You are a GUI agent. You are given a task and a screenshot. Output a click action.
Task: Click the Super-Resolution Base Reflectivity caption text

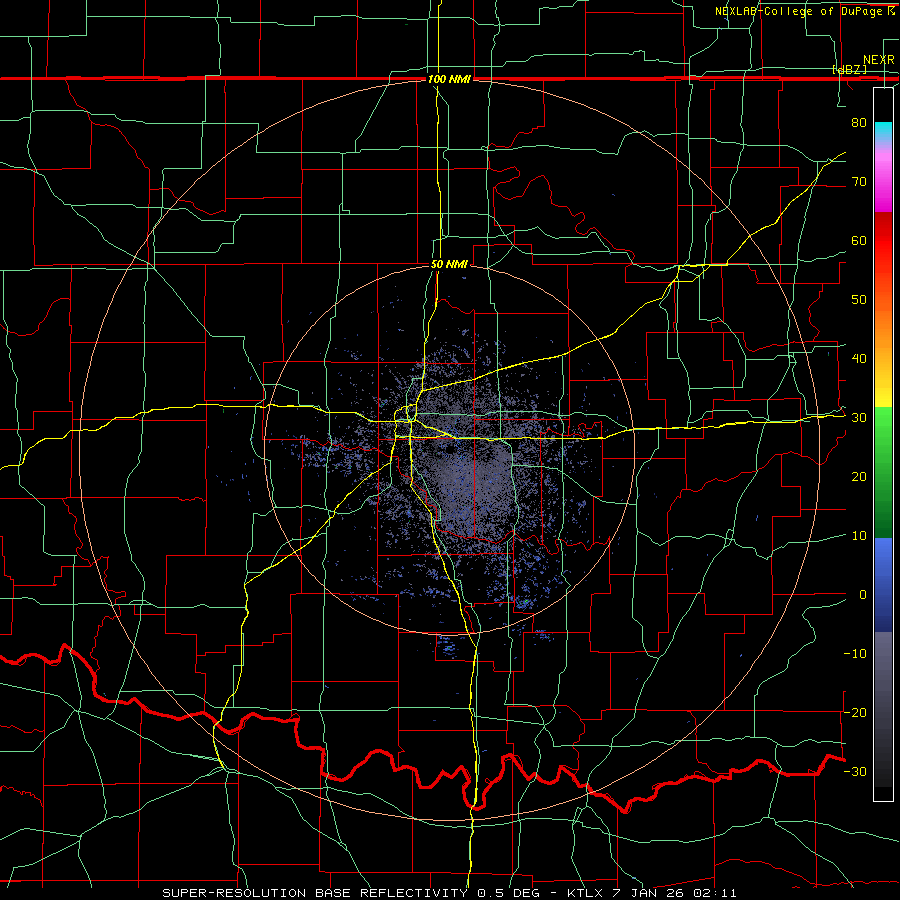(449, 893)
